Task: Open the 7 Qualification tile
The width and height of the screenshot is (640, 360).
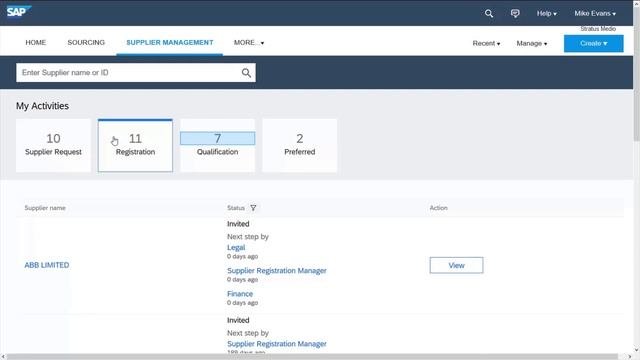Action: pyautogui.click(x=218, y=145)
